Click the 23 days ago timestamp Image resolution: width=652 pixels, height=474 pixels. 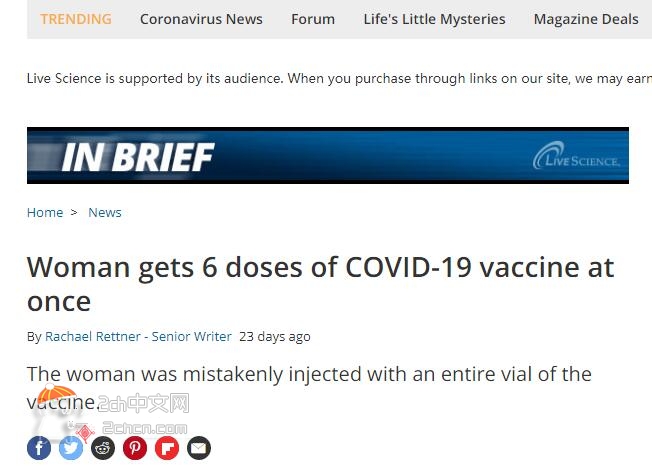click(275, 336)
